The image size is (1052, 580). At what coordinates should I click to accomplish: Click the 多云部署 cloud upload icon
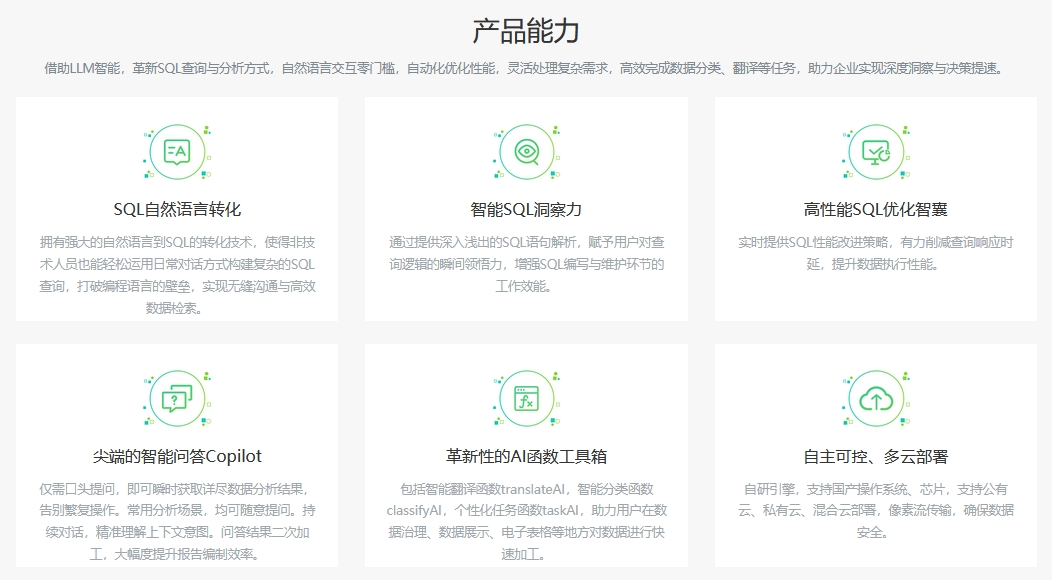(x=876, y=399)
